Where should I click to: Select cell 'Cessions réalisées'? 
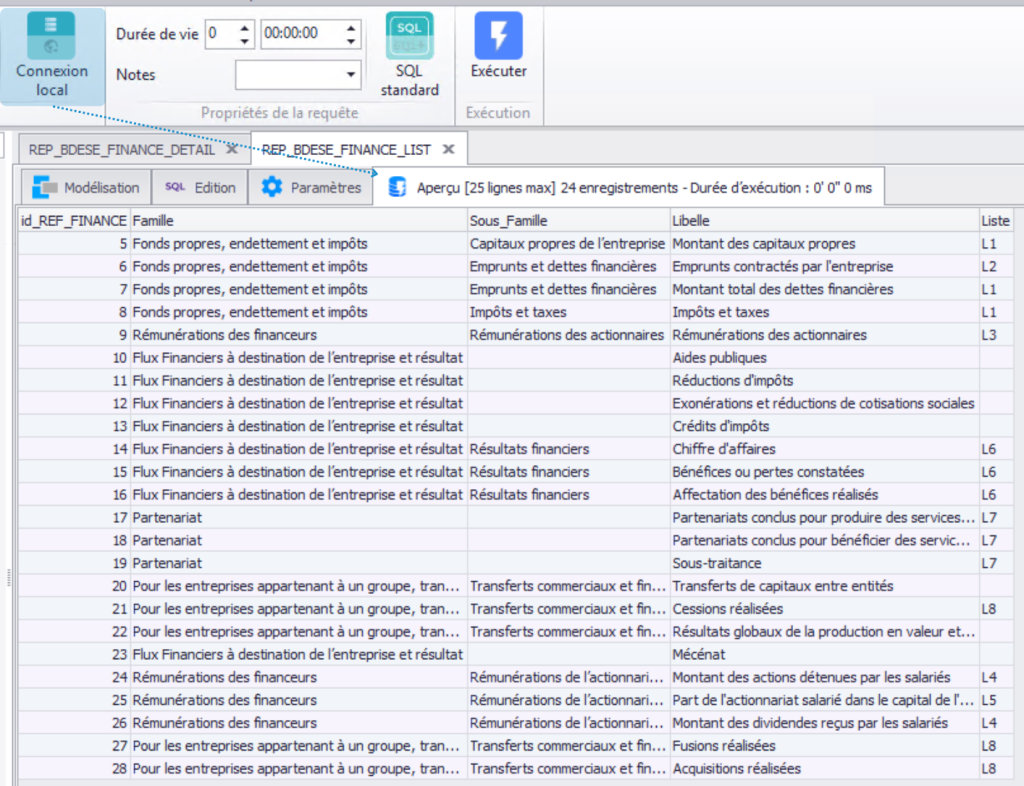(824, 609)
